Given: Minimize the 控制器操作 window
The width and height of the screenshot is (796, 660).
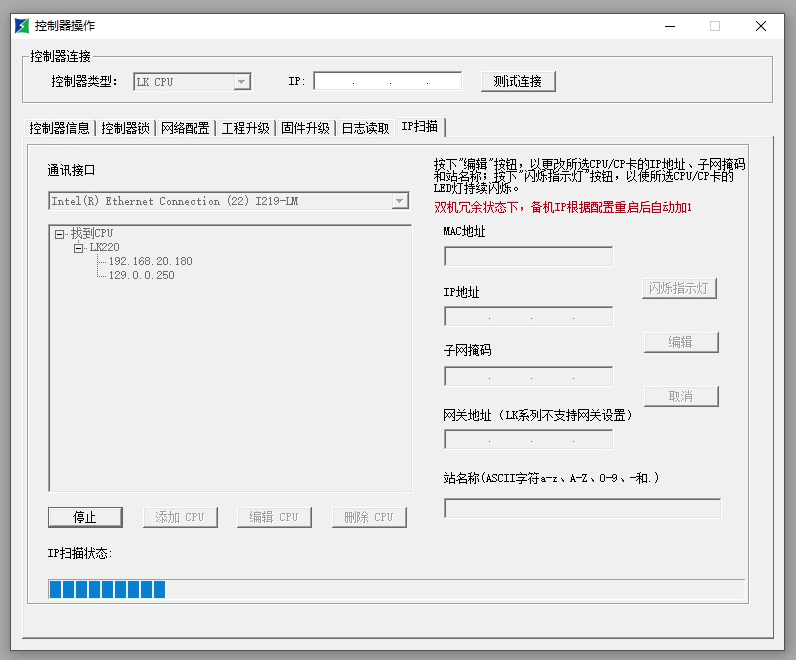Looking at the screenshot, I should [670, 26].
